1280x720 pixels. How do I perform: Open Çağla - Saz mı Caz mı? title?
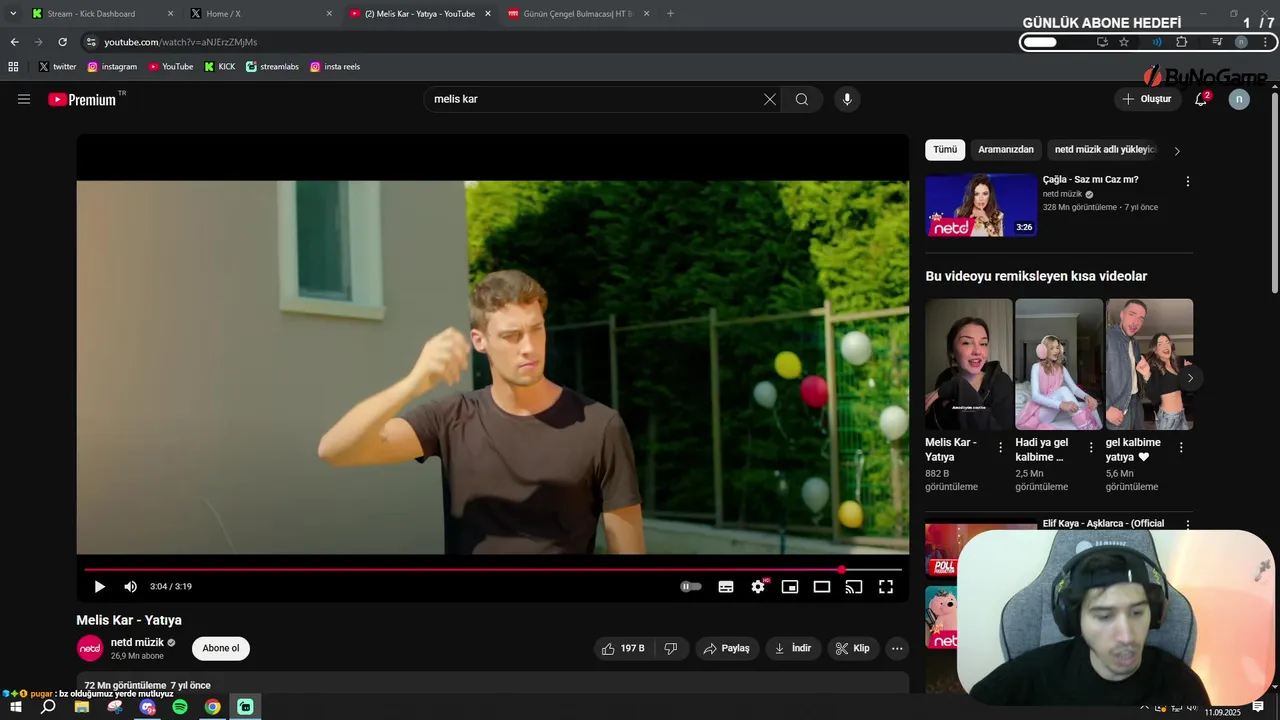click(1090, 180)
